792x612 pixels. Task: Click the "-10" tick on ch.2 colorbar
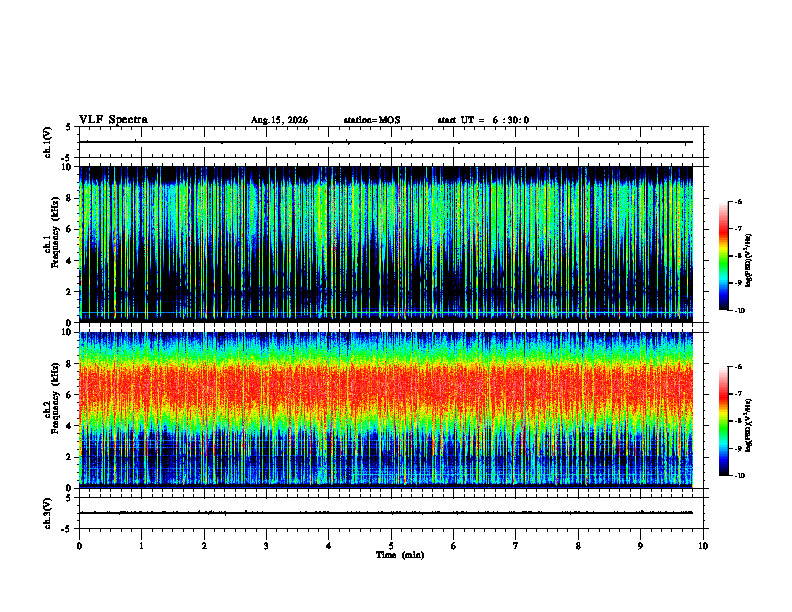[740, 476]
